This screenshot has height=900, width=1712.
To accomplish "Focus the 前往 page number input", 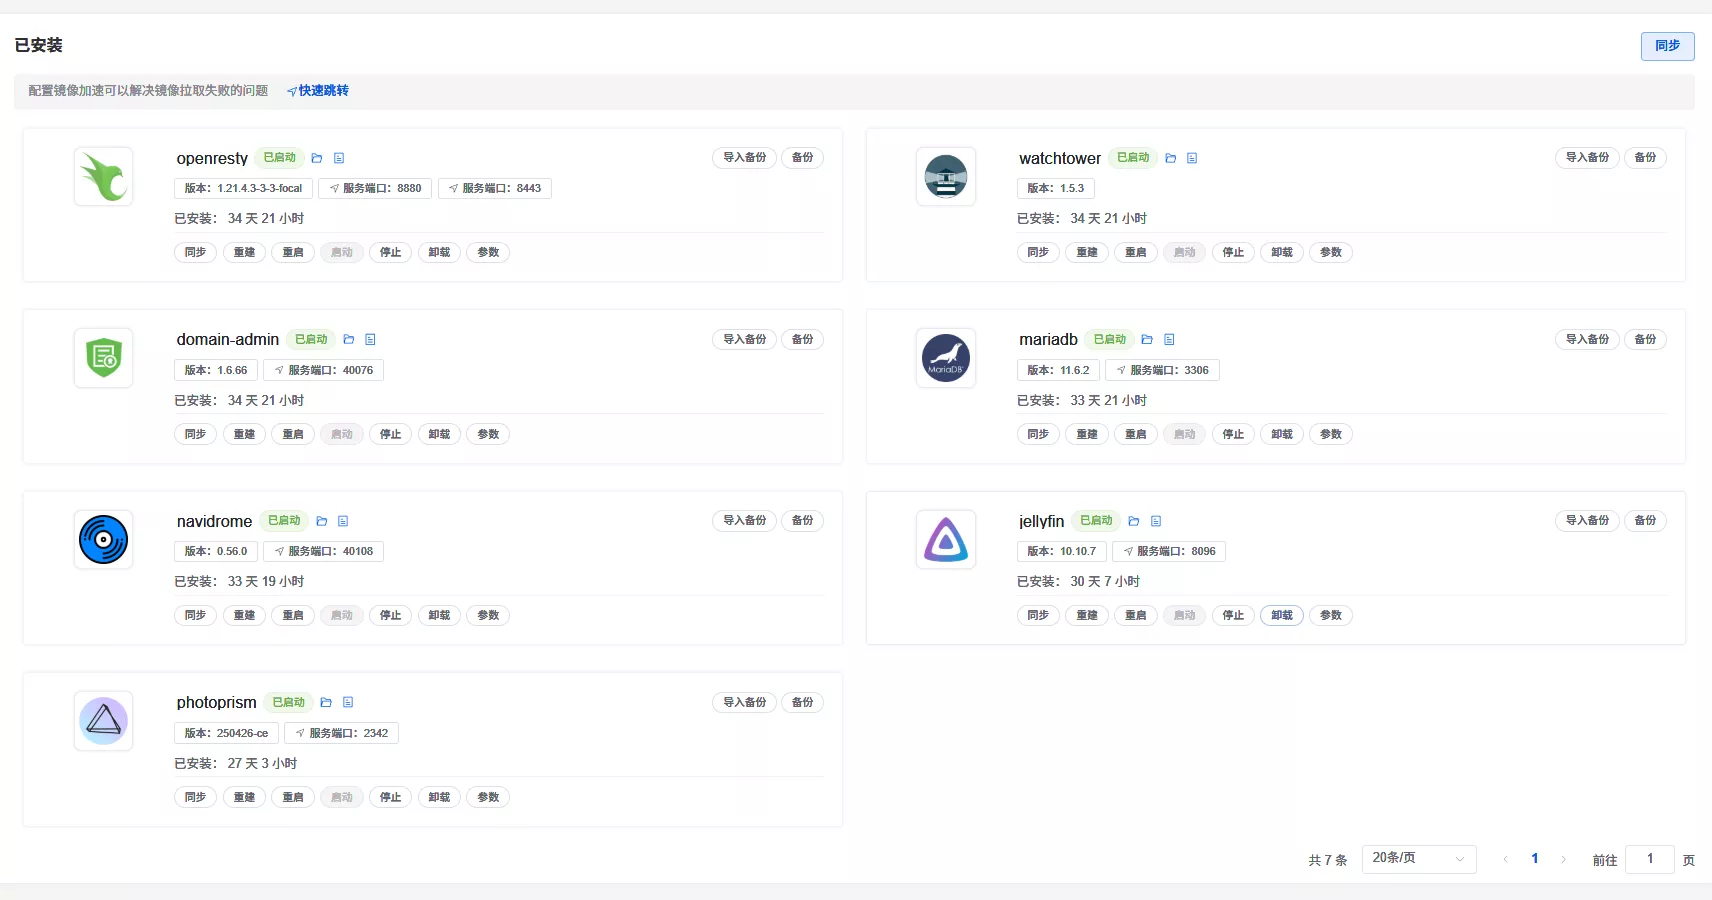I will click(x=1649, y=859).
